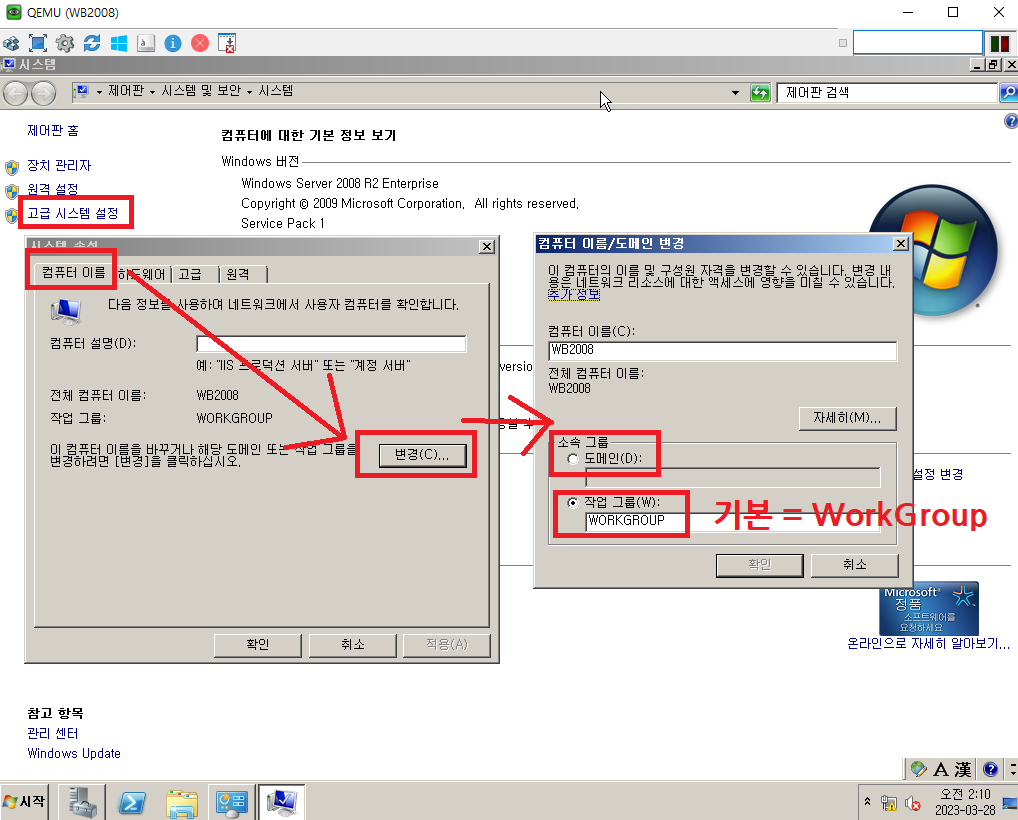Click the WORKGROUP text field

tap(733, 521)
